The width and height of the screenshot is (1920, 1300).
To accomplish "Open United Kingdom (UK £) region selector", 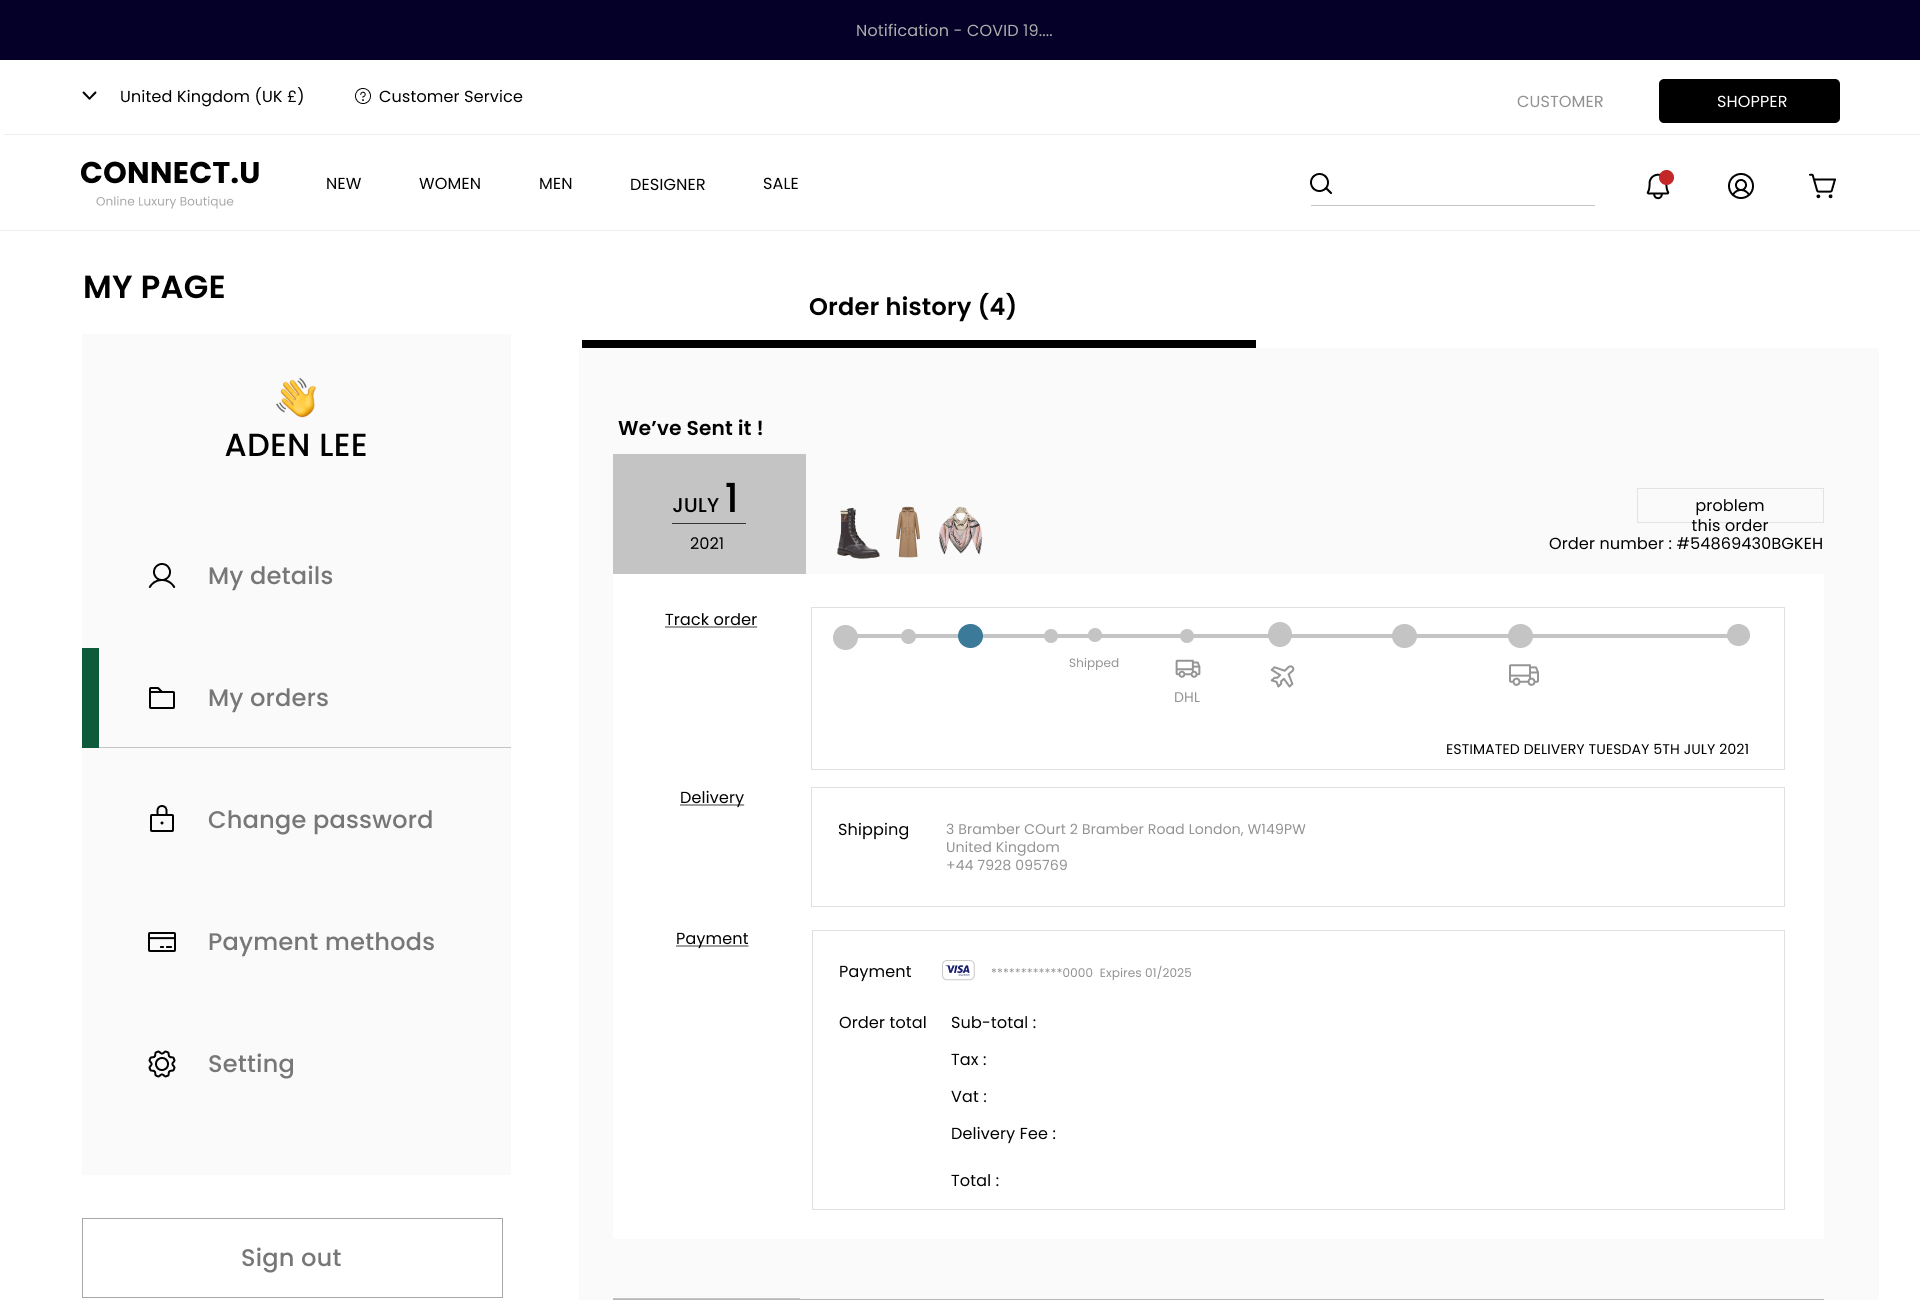I will [x=212, y=96].
